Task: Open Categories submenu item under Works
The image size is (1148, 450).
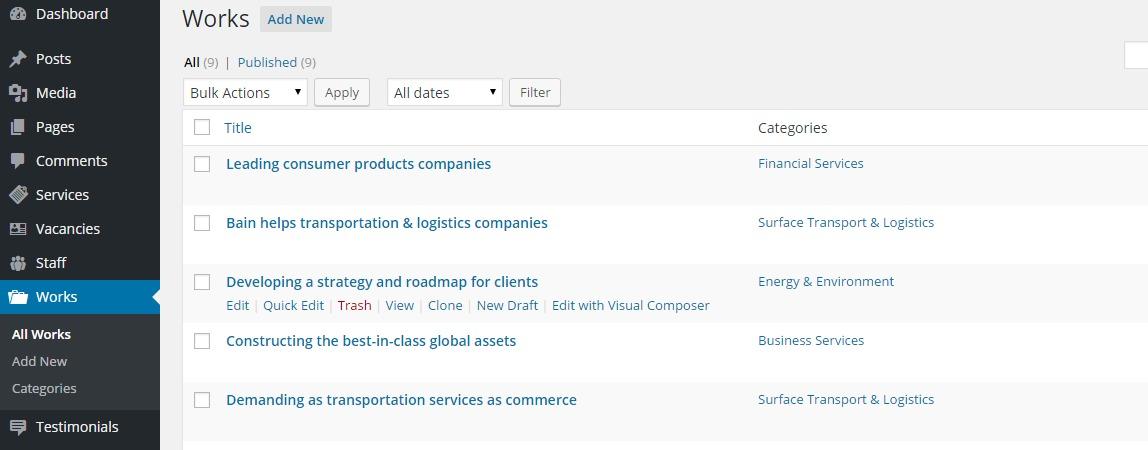Action: tap(44, 388)
